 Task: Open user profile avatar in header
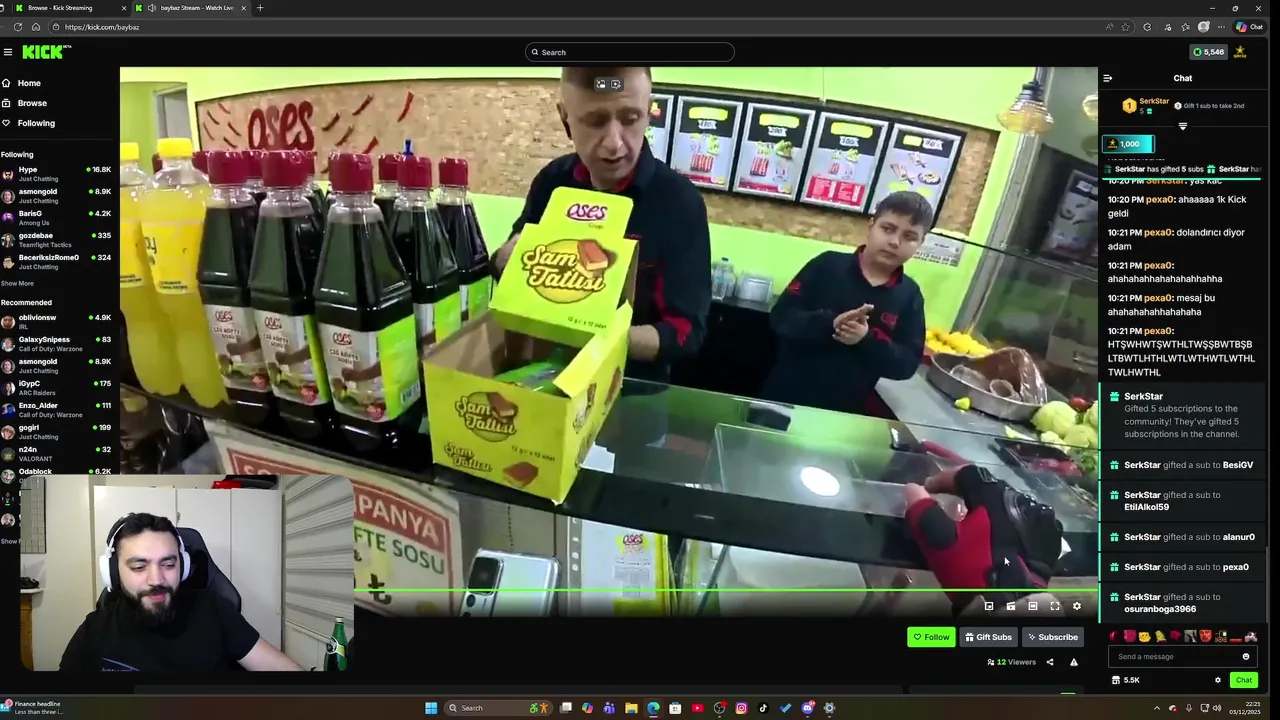pos(1240,52)
